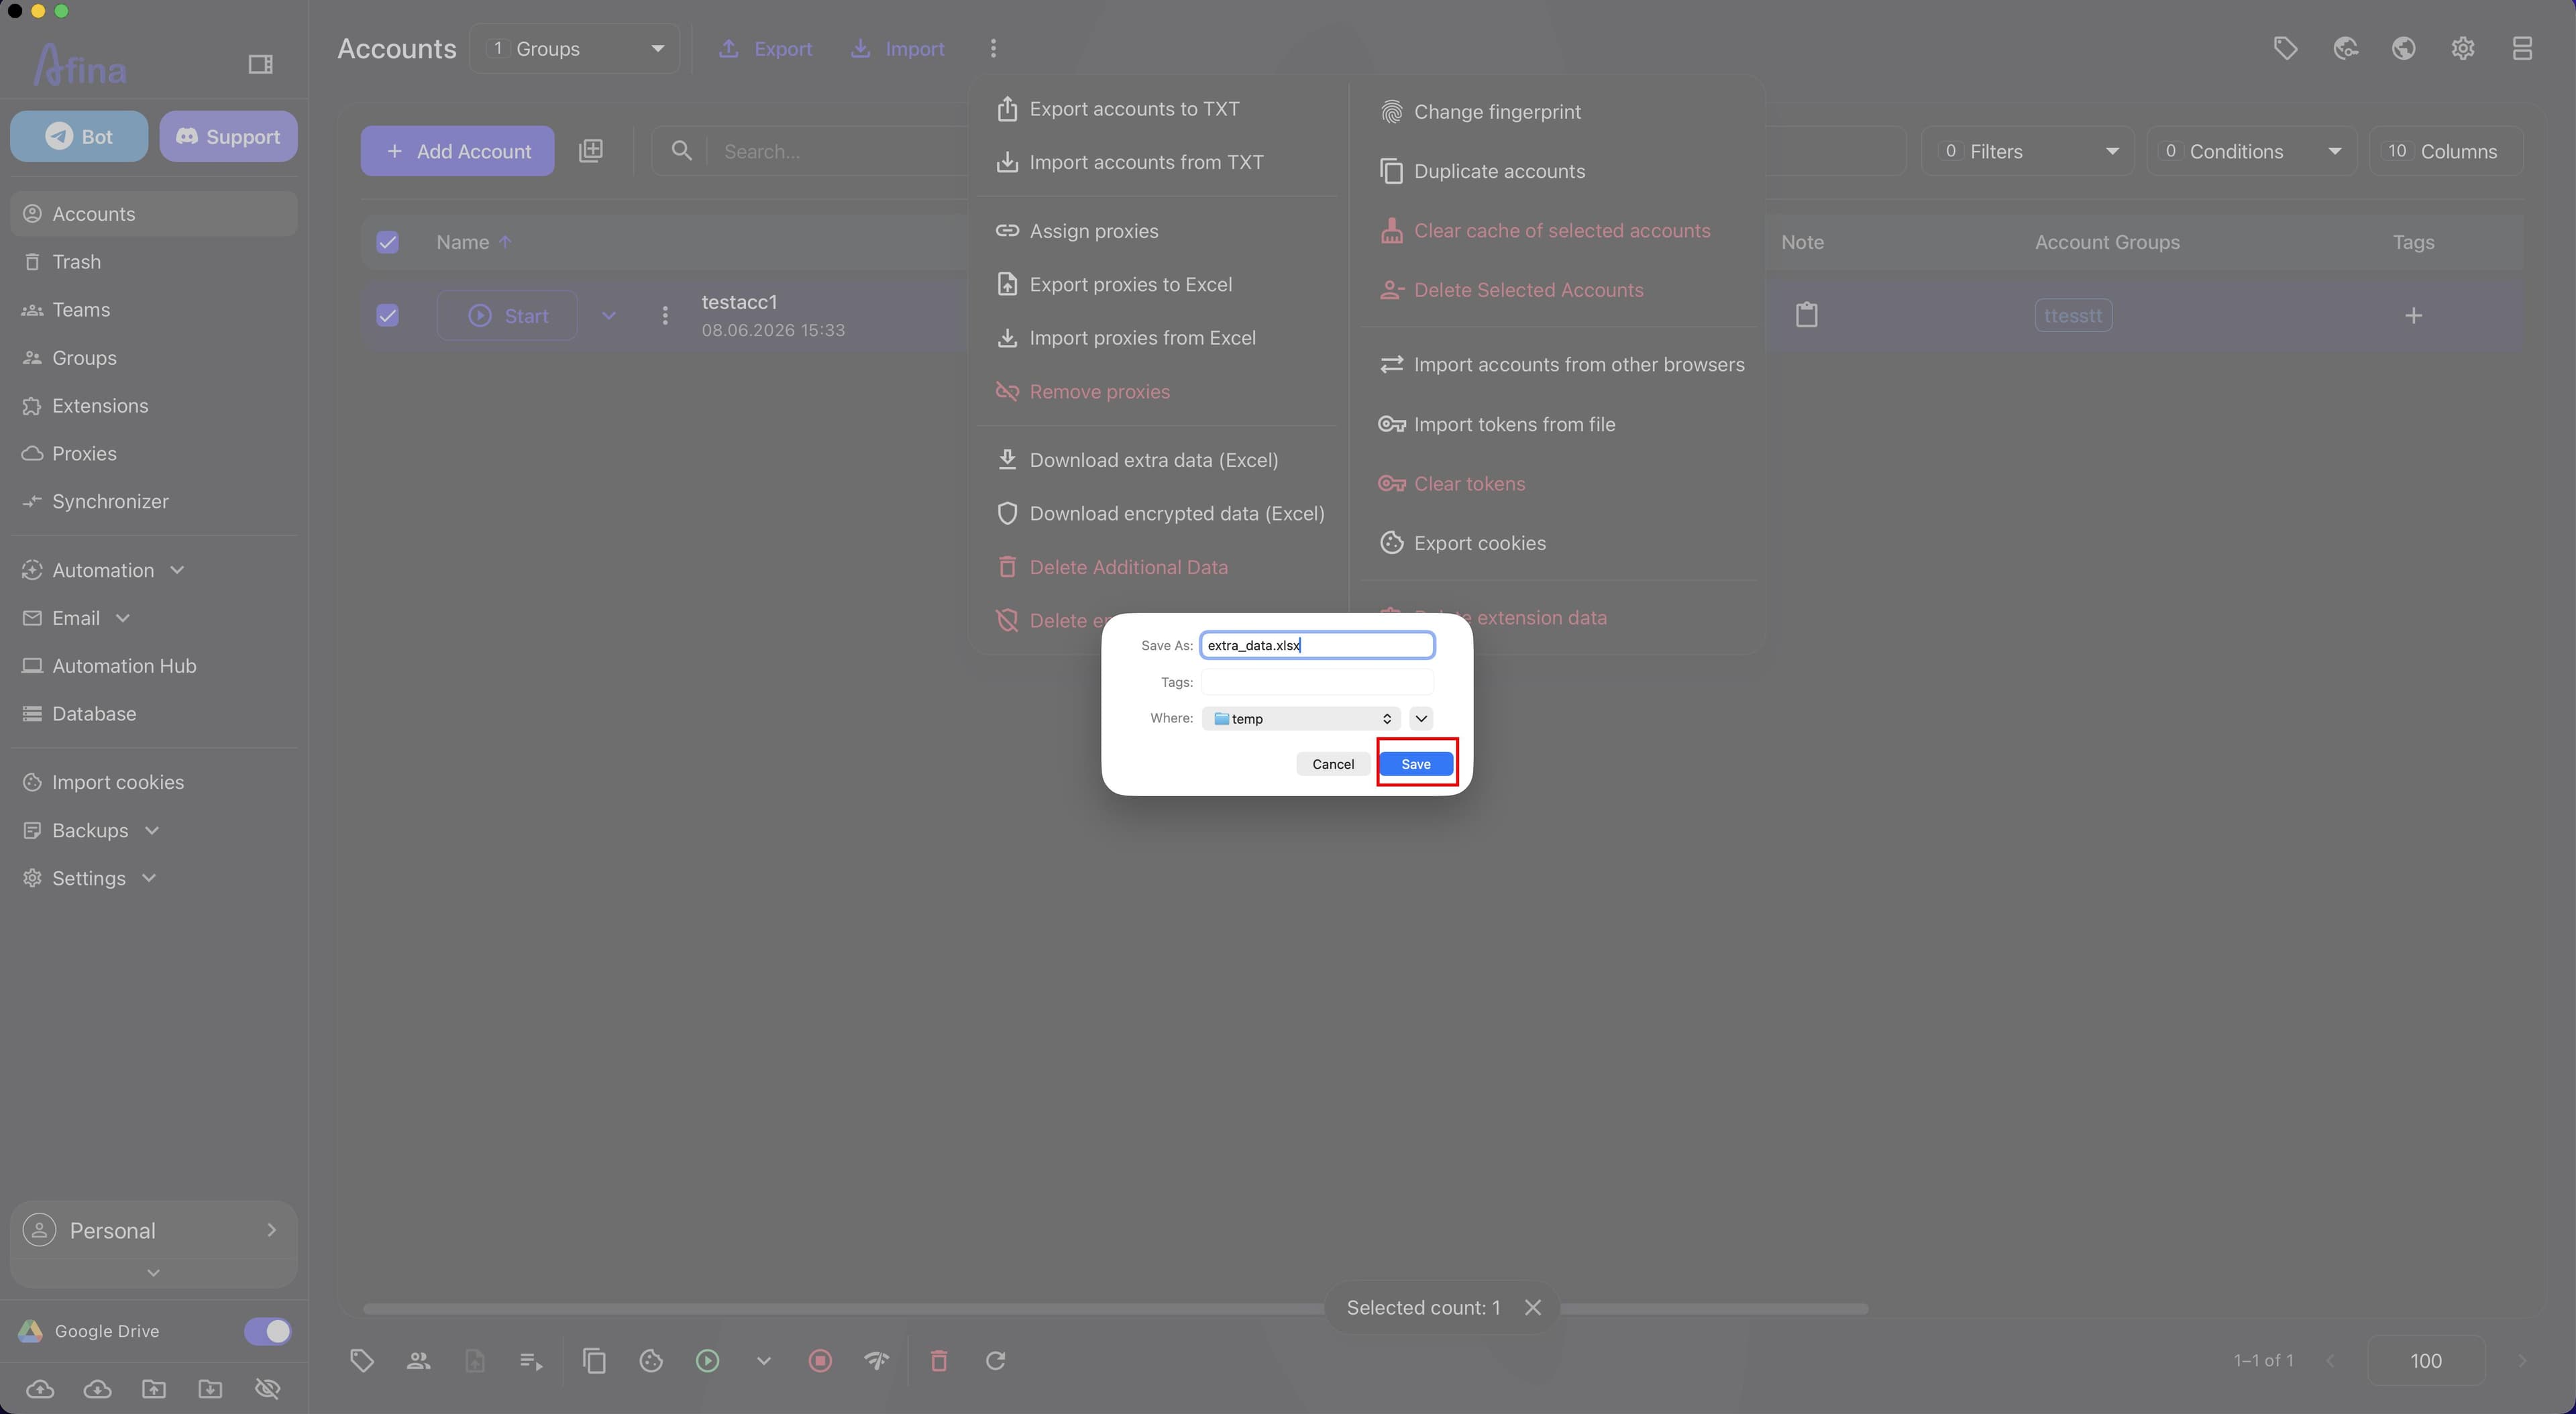Open the Discord Support button
2576x1414 pixels.
(x=228, y=136)
